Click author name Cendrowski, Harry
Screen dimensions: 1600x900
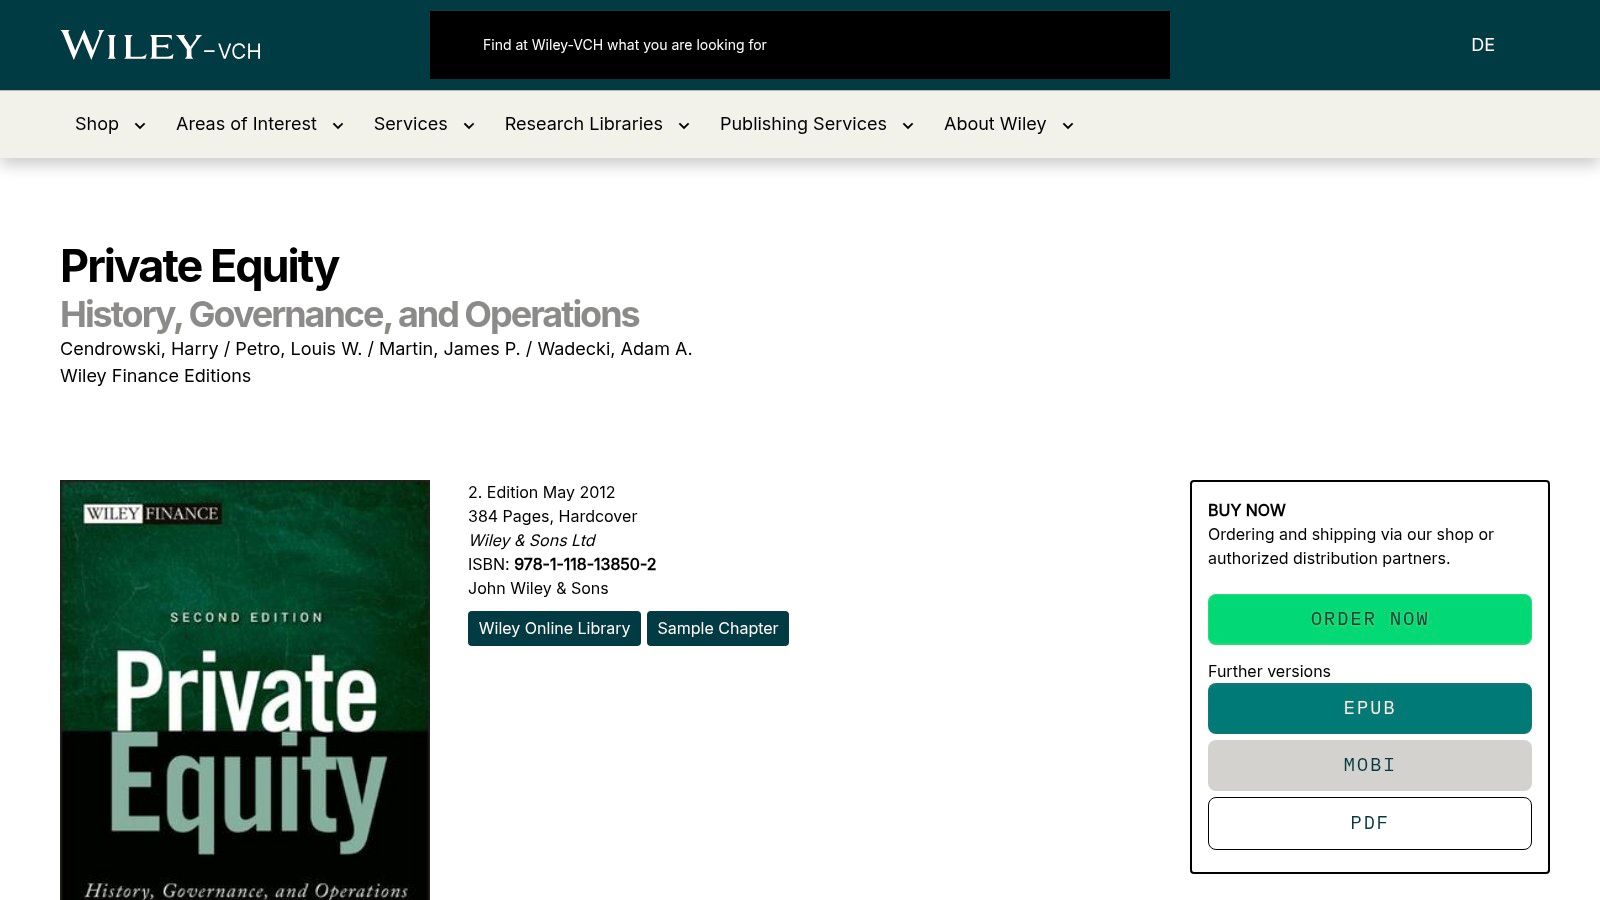[139, 349]
